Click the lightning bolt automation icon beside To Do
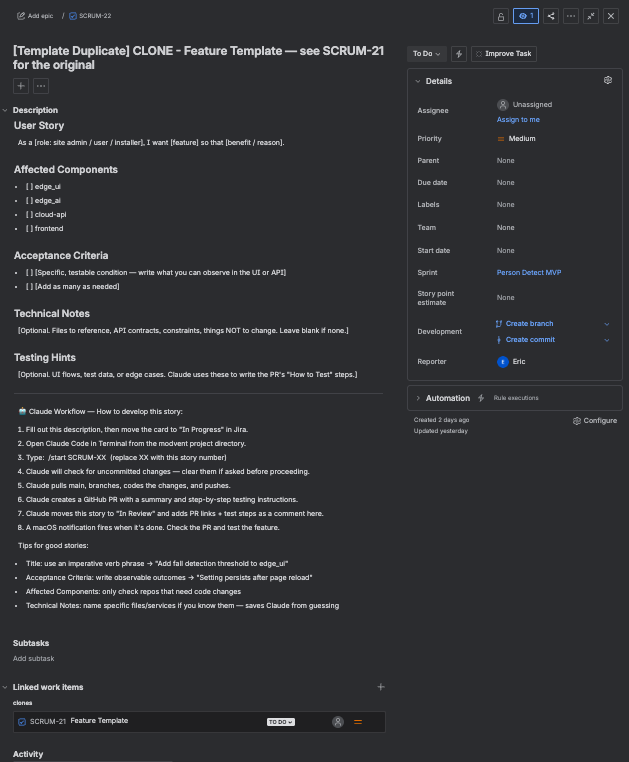Viewport: 629px width, 762px height. pyautogui.click(x=458, y=54)
